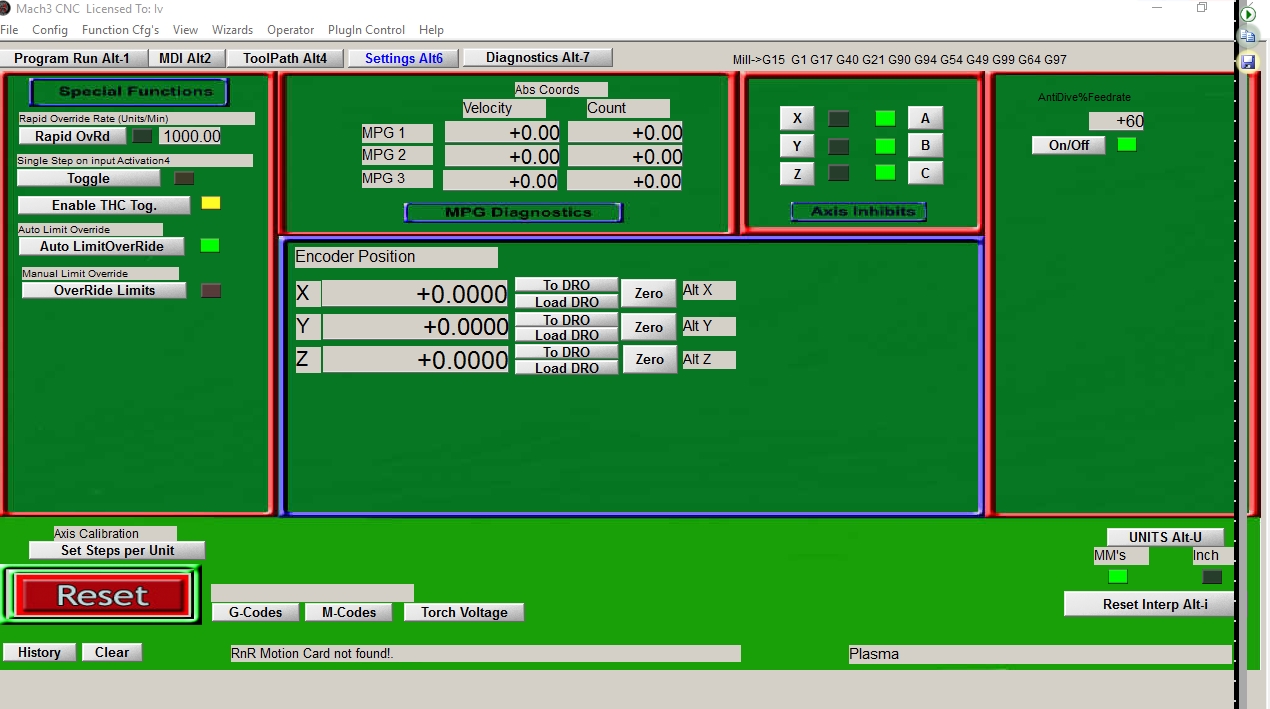Open the M-Codes reference button
Image resolution: width=1270 pixels, height=709 pixels.
(349, 612)
